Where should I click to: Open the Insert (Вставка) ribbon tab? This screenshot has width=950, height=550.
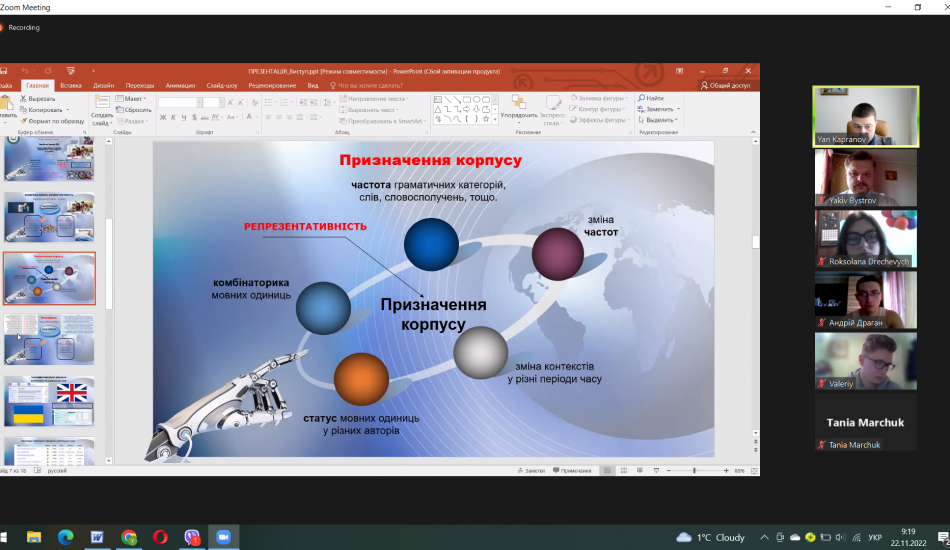click(x=70, y=86)
